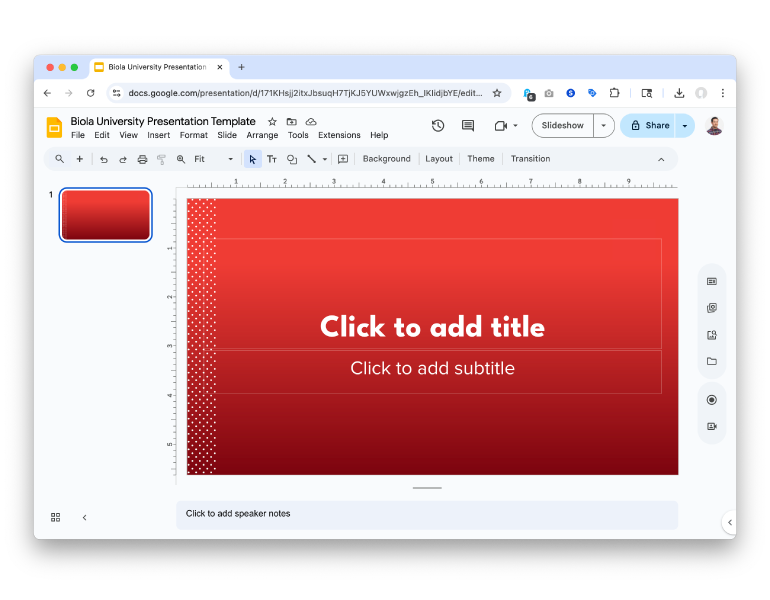Viewport: 770px width, 600px height.
Task: Rename the Biola University Presentation Template title
Action: point(163,121)
